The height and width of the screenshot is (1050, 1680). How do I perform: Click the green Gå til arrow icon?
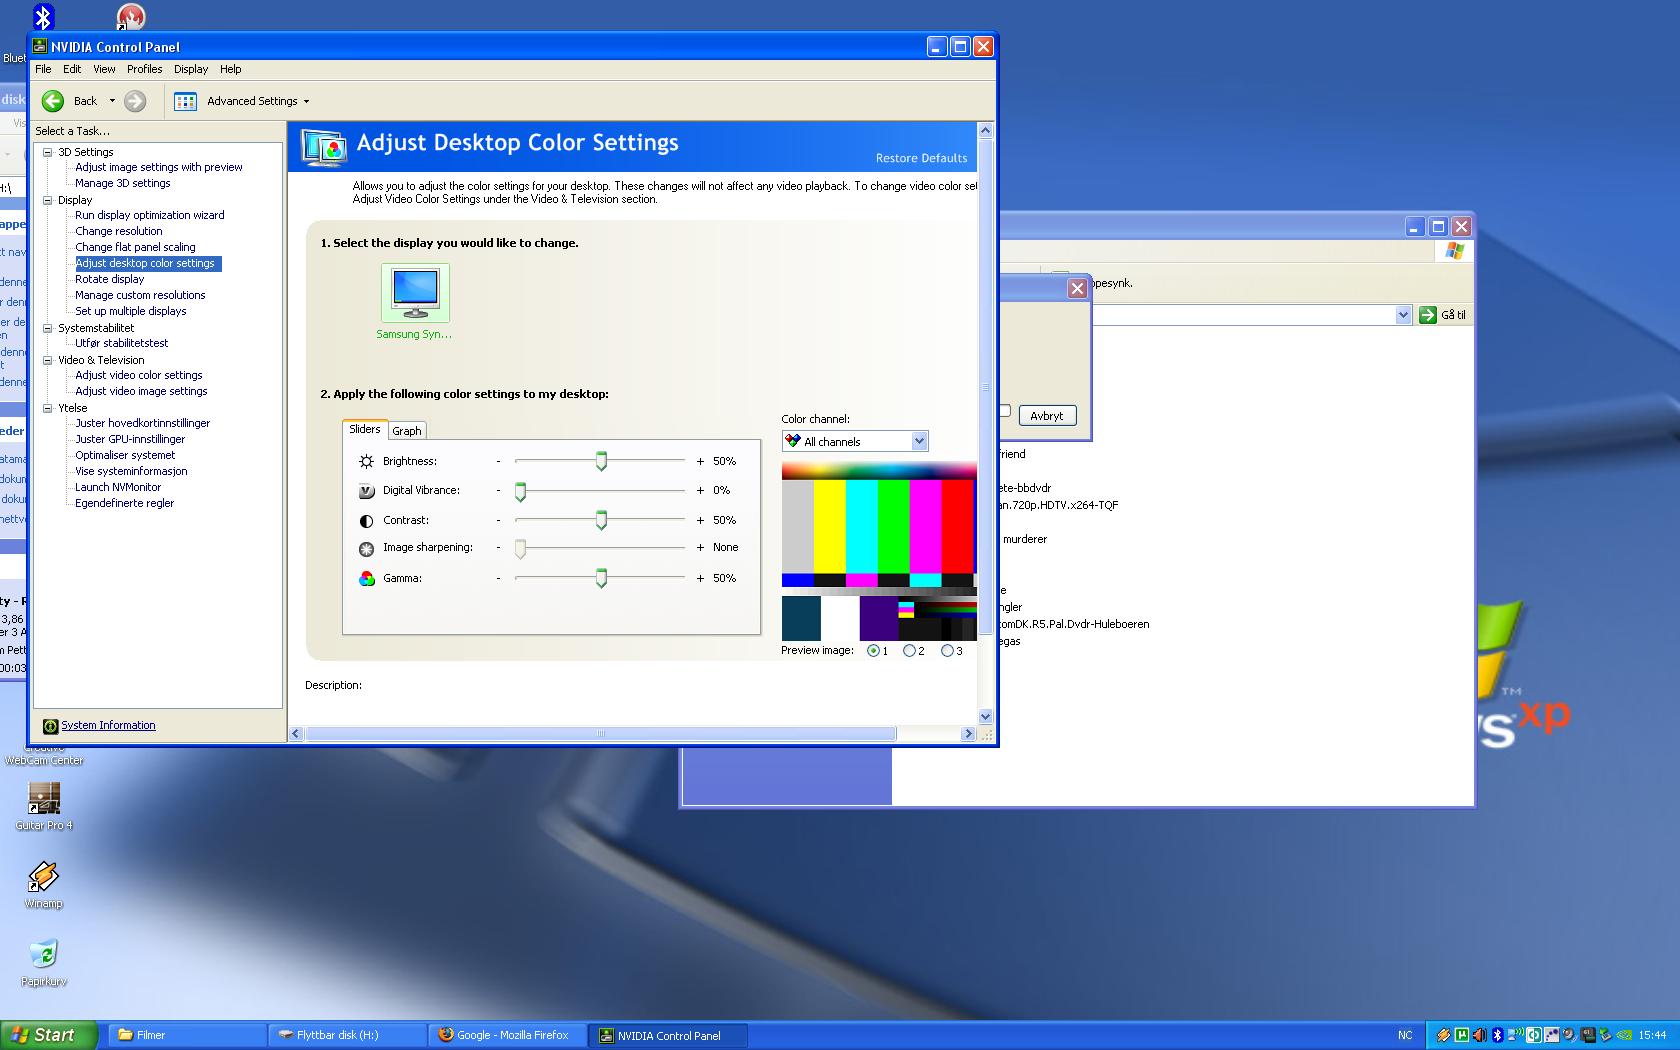[1427, 315]
